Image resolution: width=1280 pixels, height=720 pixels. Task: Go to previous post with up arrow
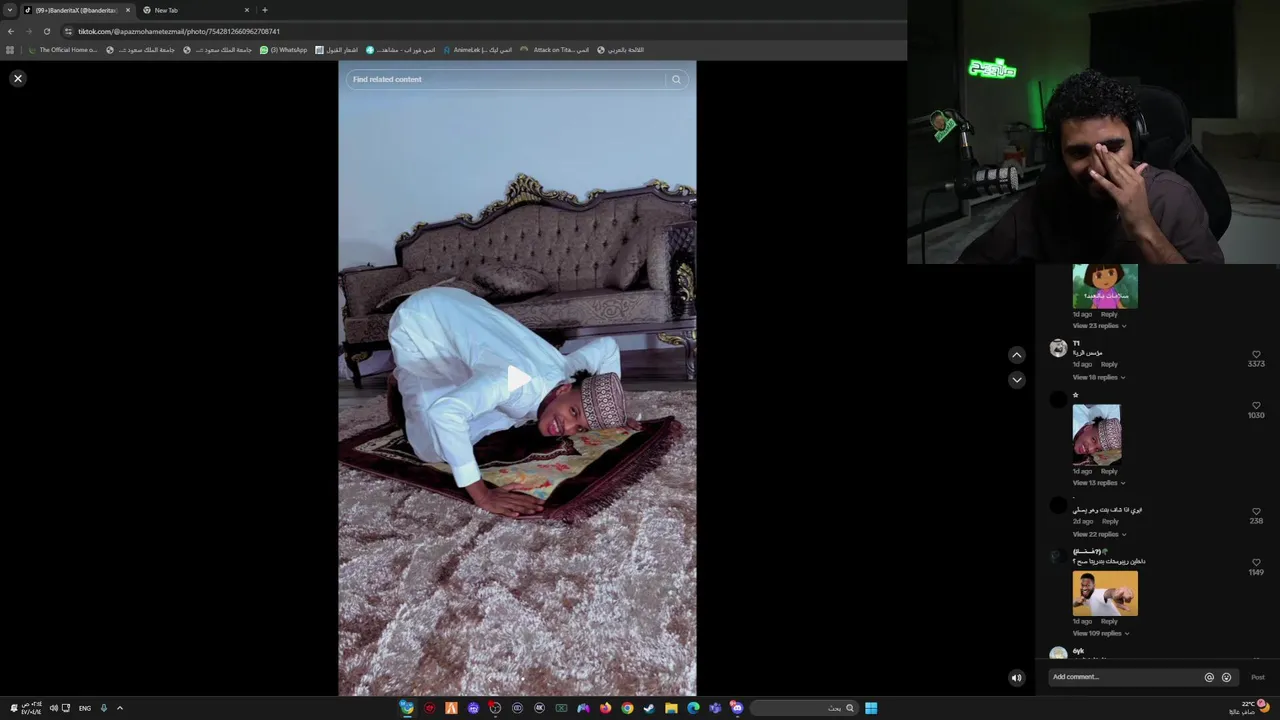1016,355
